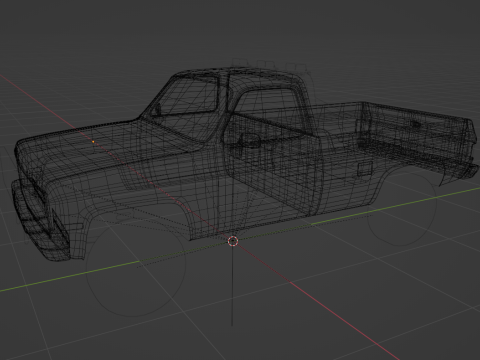Select the side mirror wireframe near the door
Screen dimensions: 480x360
pyautogui.click(x=249, y=141)
